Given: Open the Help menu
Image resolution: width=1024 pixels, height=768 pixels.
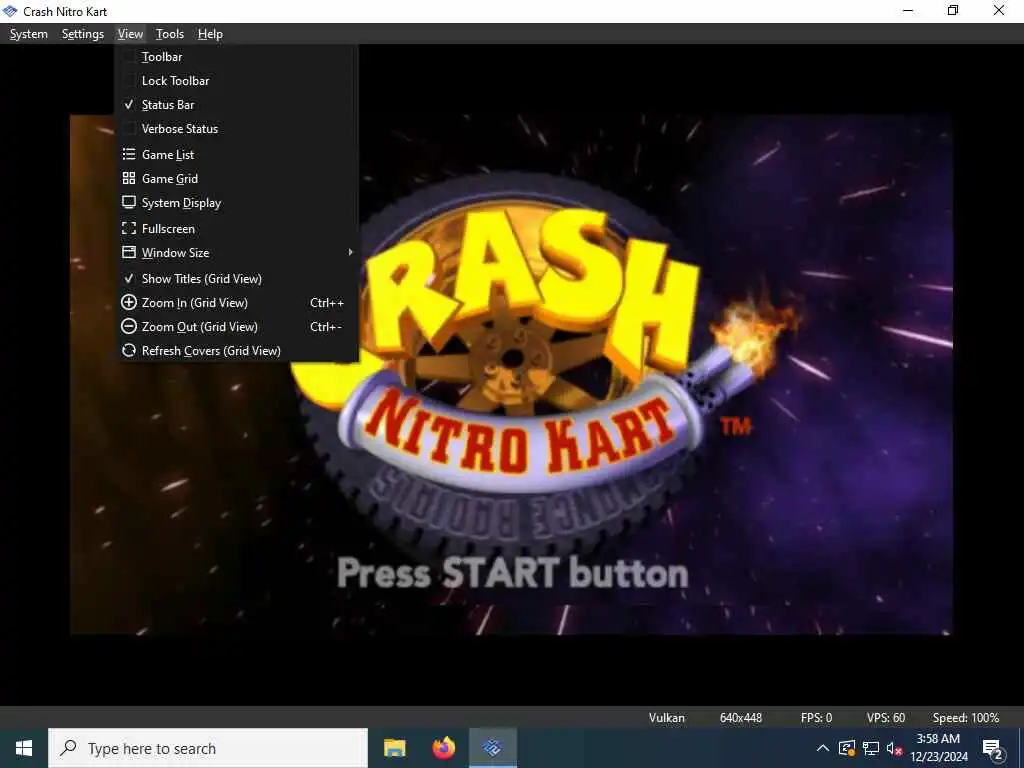Looking at the screenshot, I should (210, 34).
